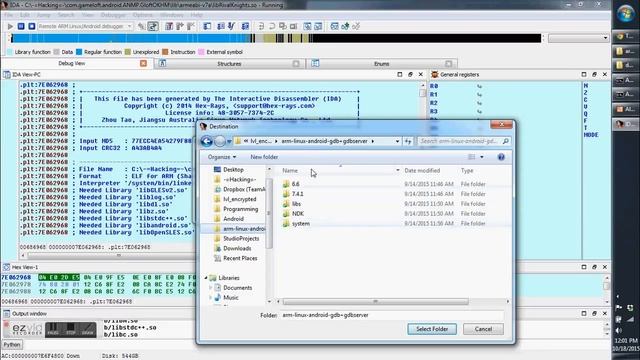Sort by the Type column
This screenshot has width=640, height=360.
[x=467, y=171]
